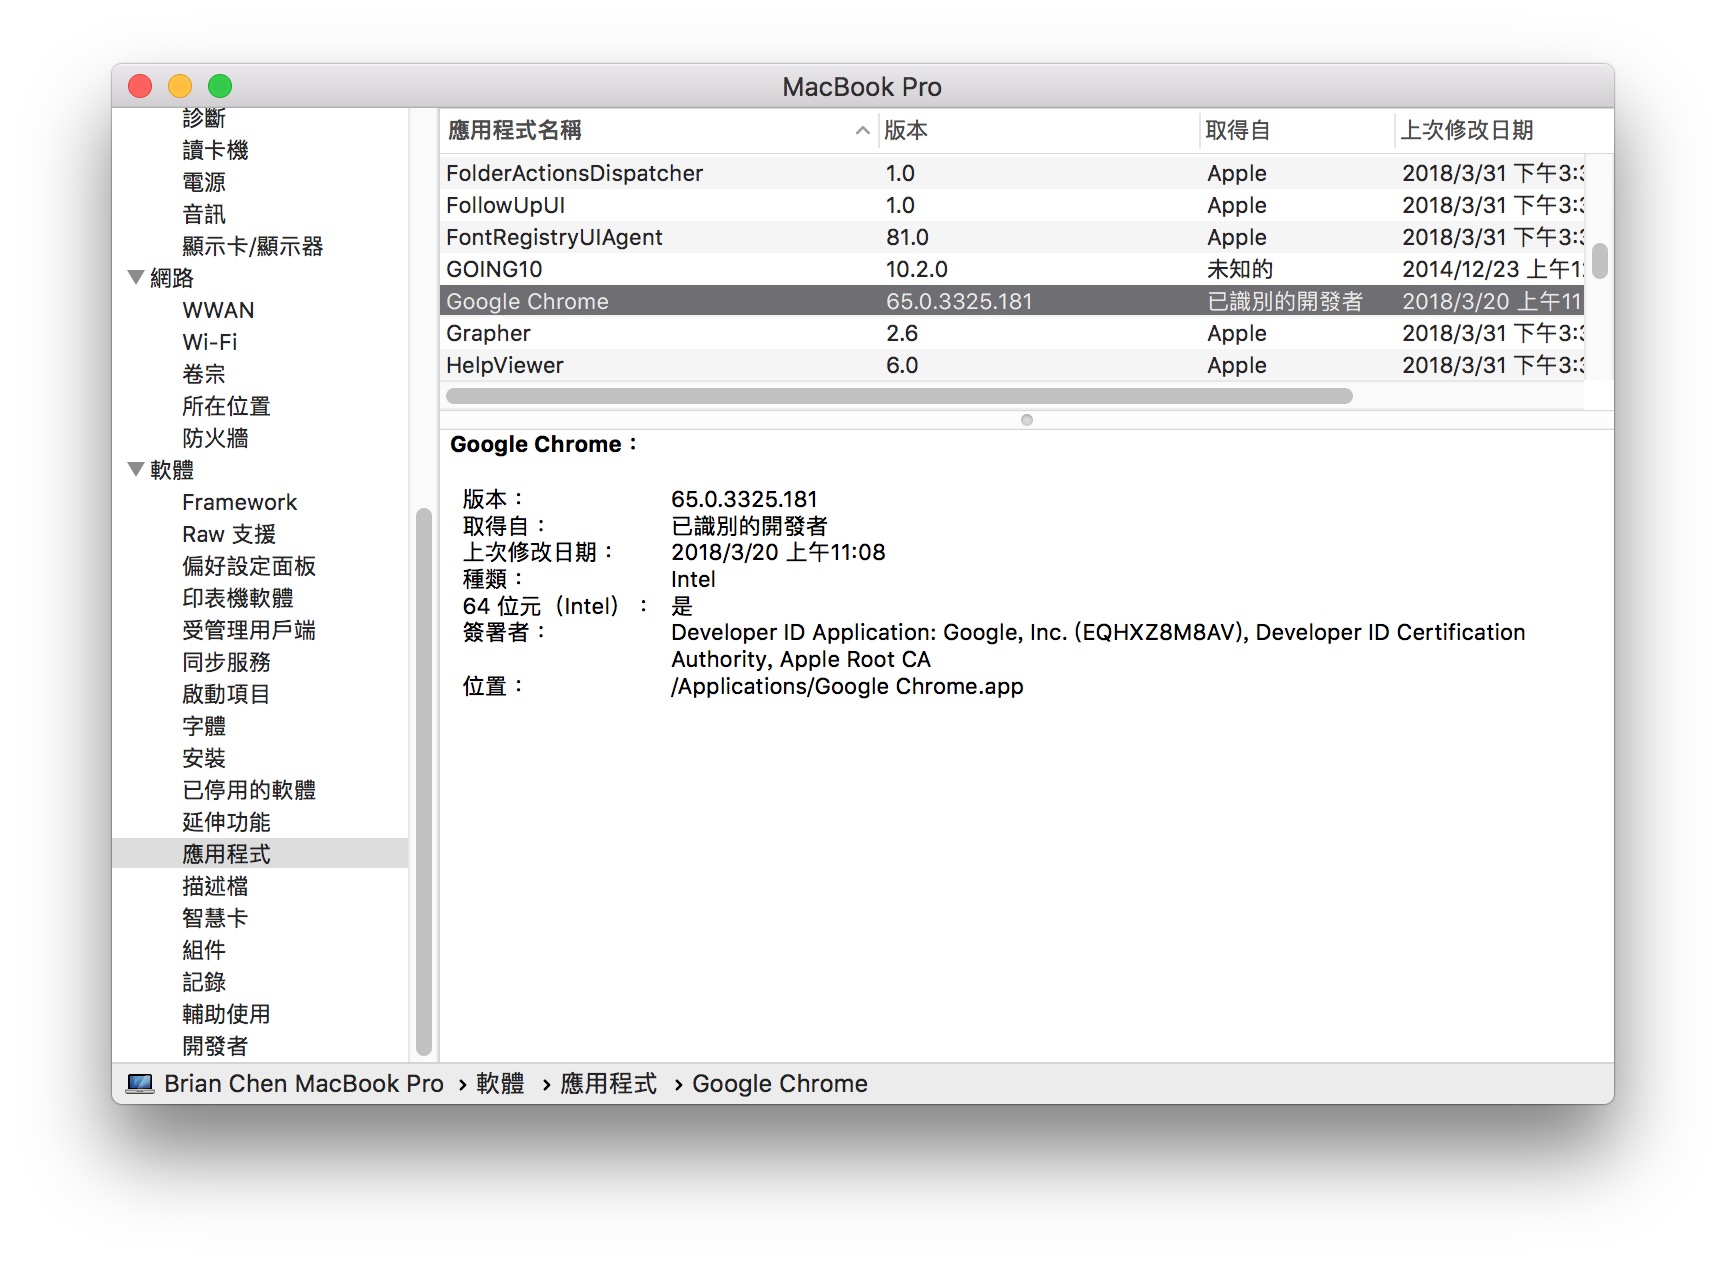Select 描述檔 in the sidebar
The width and height of the screenshot is (1726, 1264).
click(x=215, y=886)
